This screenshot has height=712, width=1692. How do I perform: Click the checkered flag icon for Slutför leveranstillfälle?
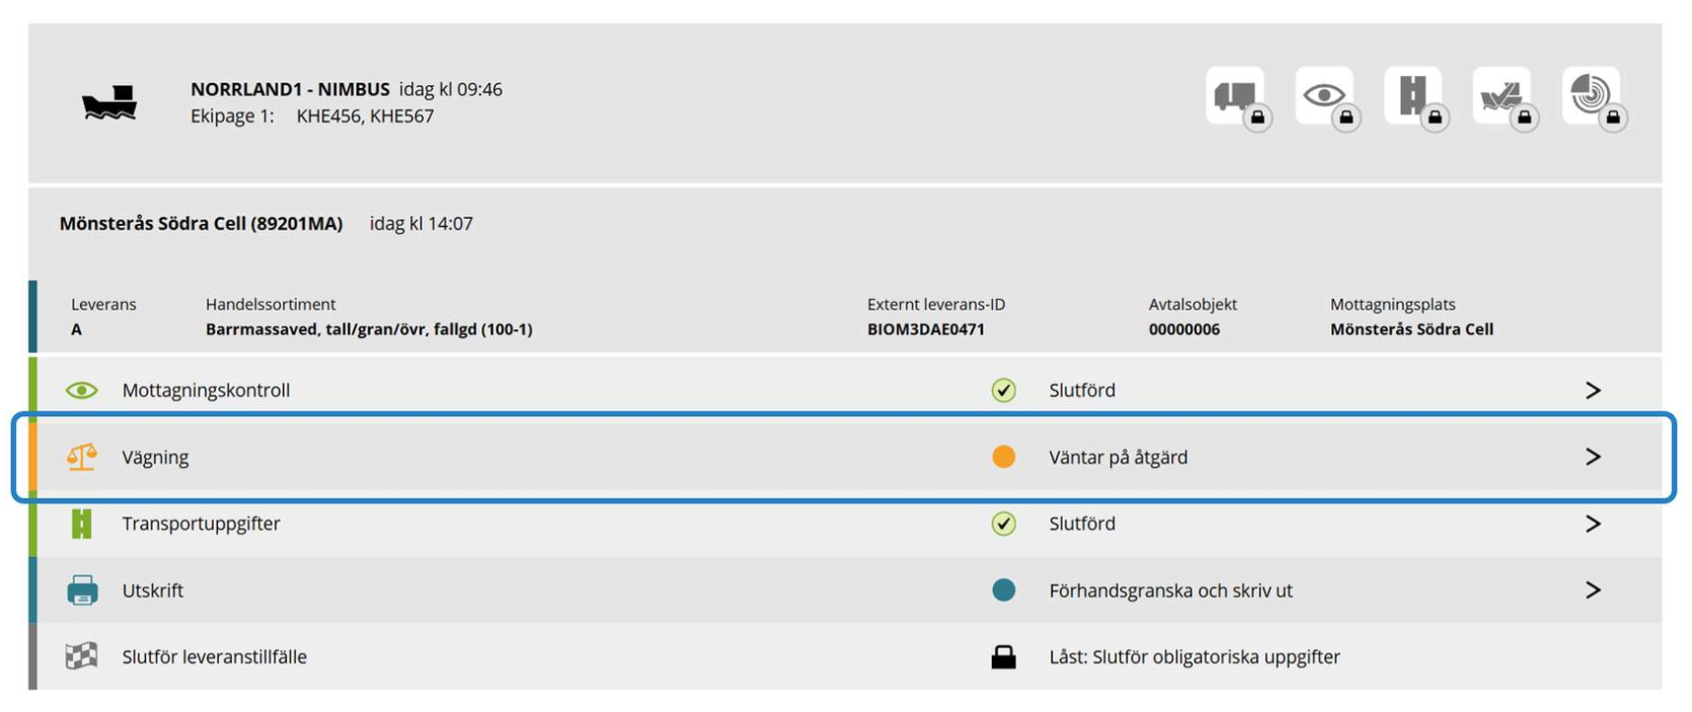(82, 657)
